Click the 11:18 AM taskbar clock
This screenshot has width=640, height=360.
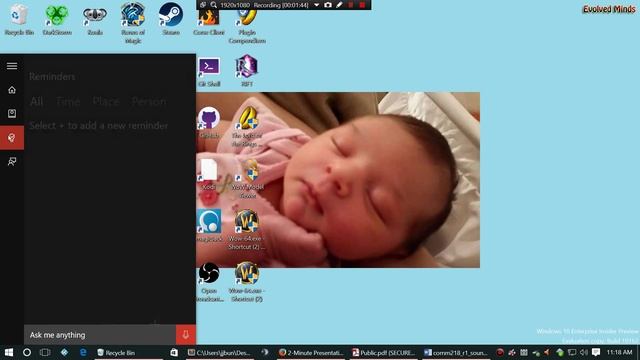619,352
